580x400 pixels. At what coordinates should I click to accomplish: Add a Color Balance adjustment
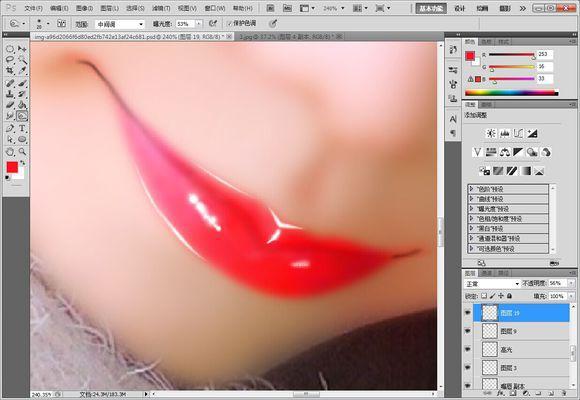[505, 152]
